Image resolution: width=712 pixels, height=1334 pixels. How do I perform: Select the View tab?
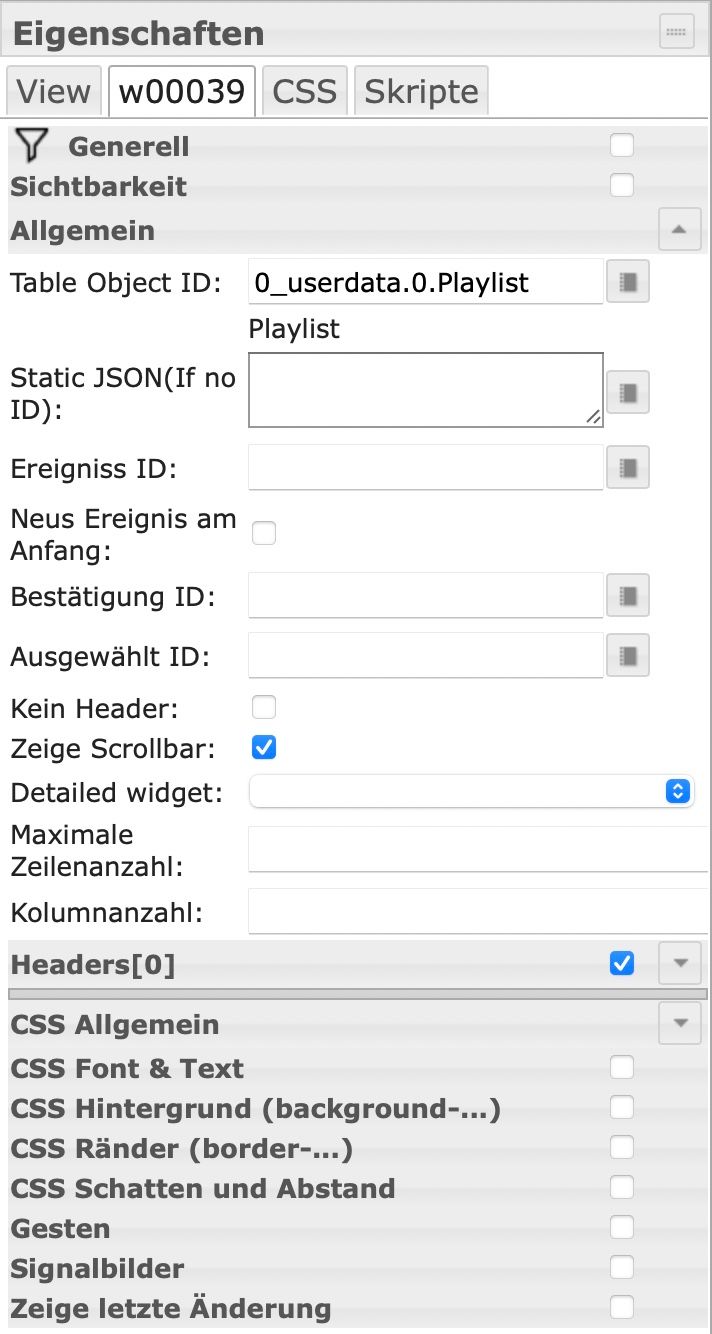[54, 91]
